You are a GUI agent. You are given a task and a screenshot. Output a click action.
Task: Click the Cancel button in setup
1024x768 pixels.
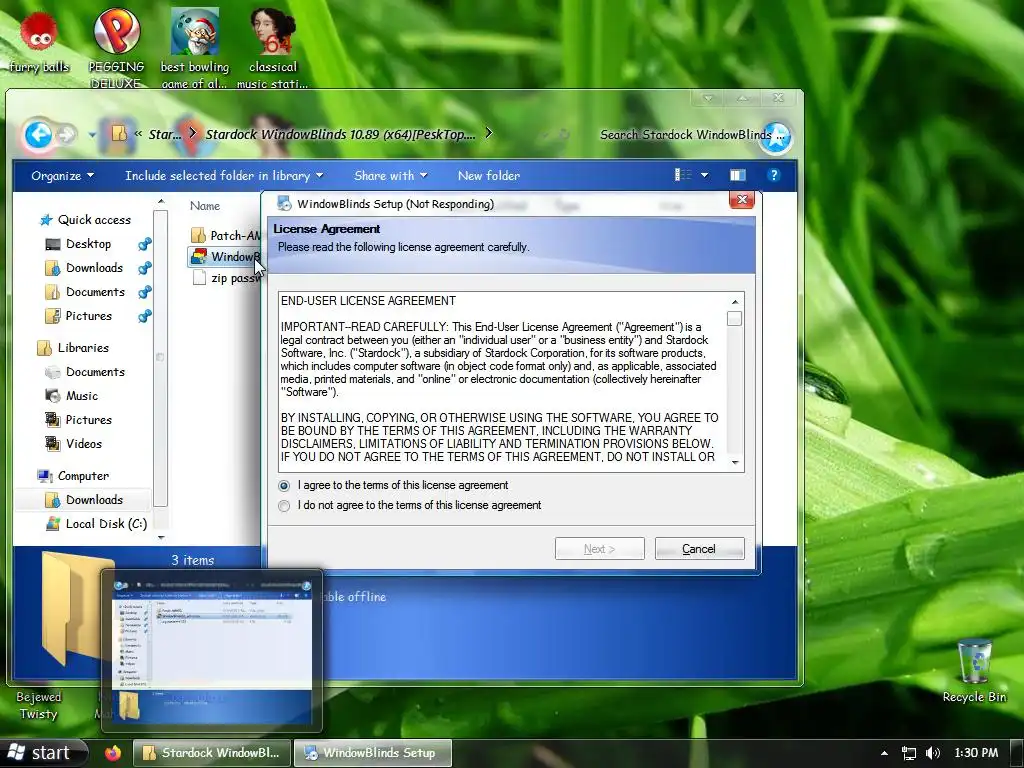(699, 549)
